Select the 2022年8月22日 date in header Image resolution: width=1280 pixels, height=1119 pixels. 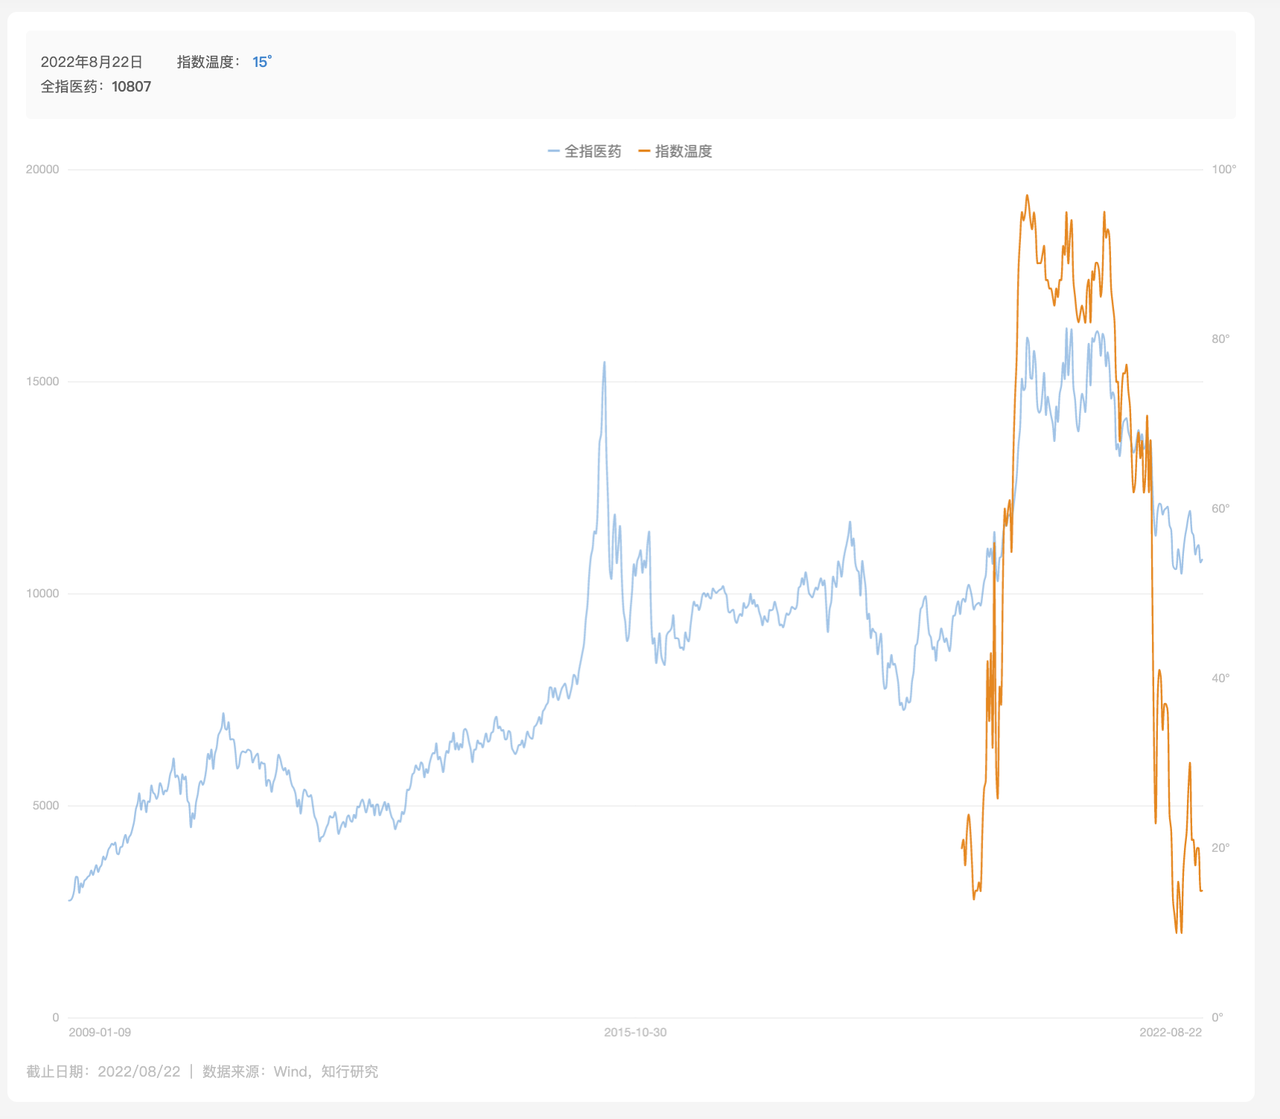(x=92, y=62)
